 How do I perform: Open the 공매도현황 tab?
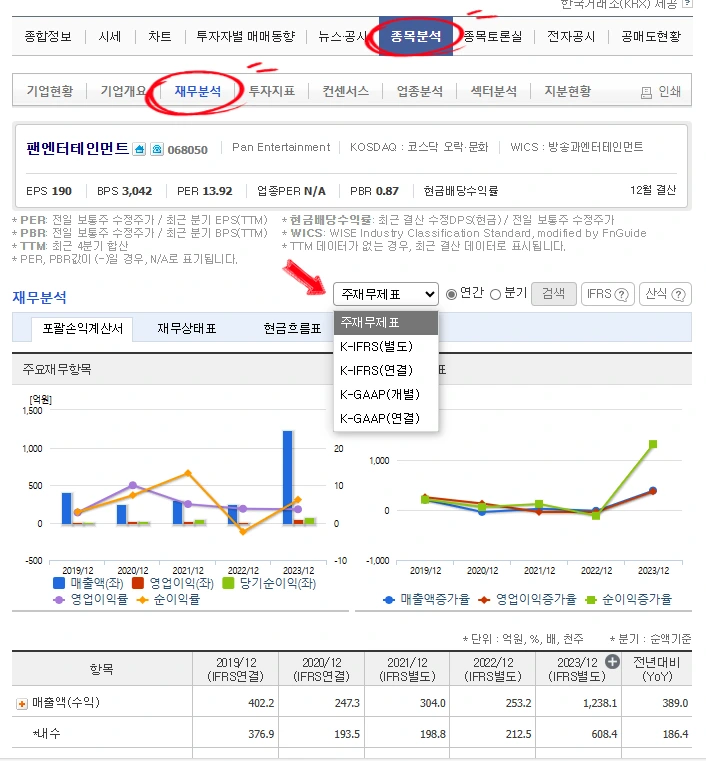(x=651, y=36)
